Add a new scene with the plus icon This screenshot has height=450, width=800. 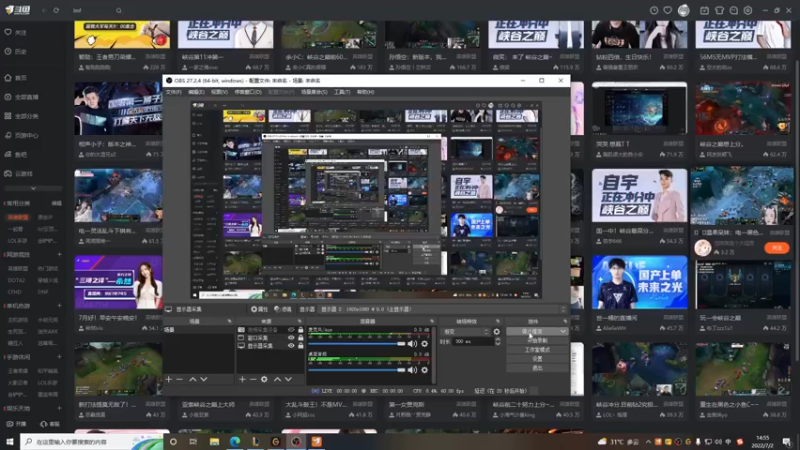(x=169, y=379)
